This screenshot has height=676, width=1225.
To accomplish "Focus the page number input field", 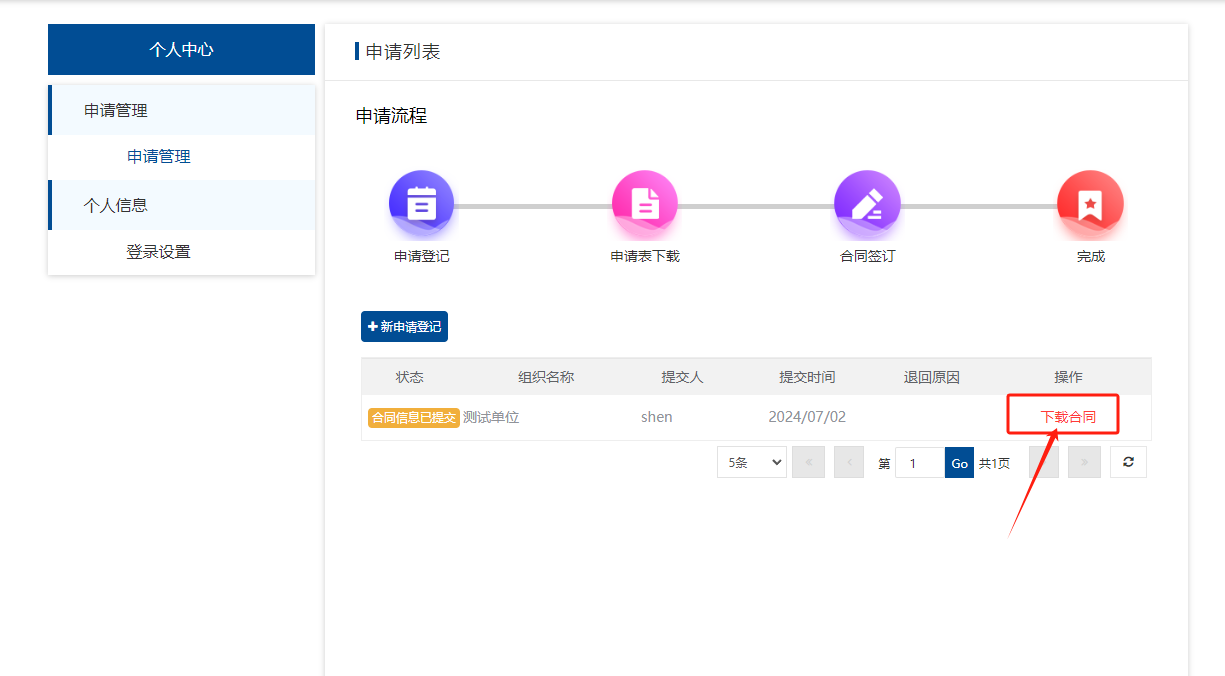I will [x=920, y=463].
